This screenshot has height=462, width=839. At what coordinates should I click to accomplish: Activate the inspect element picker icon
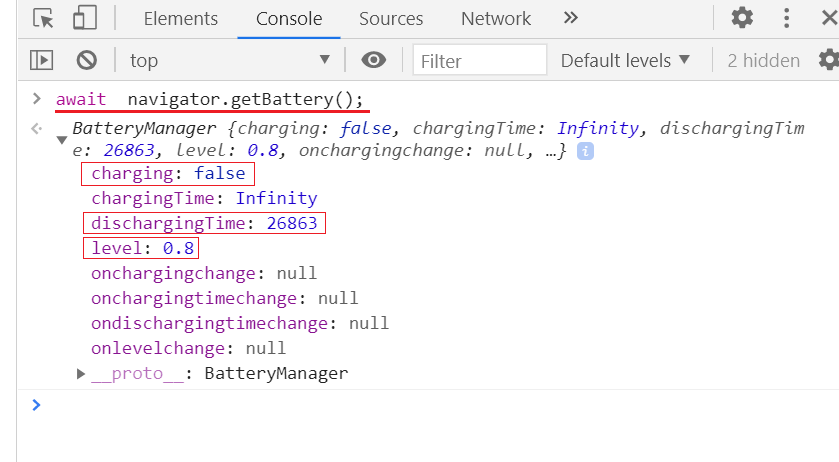pos(43,18)
